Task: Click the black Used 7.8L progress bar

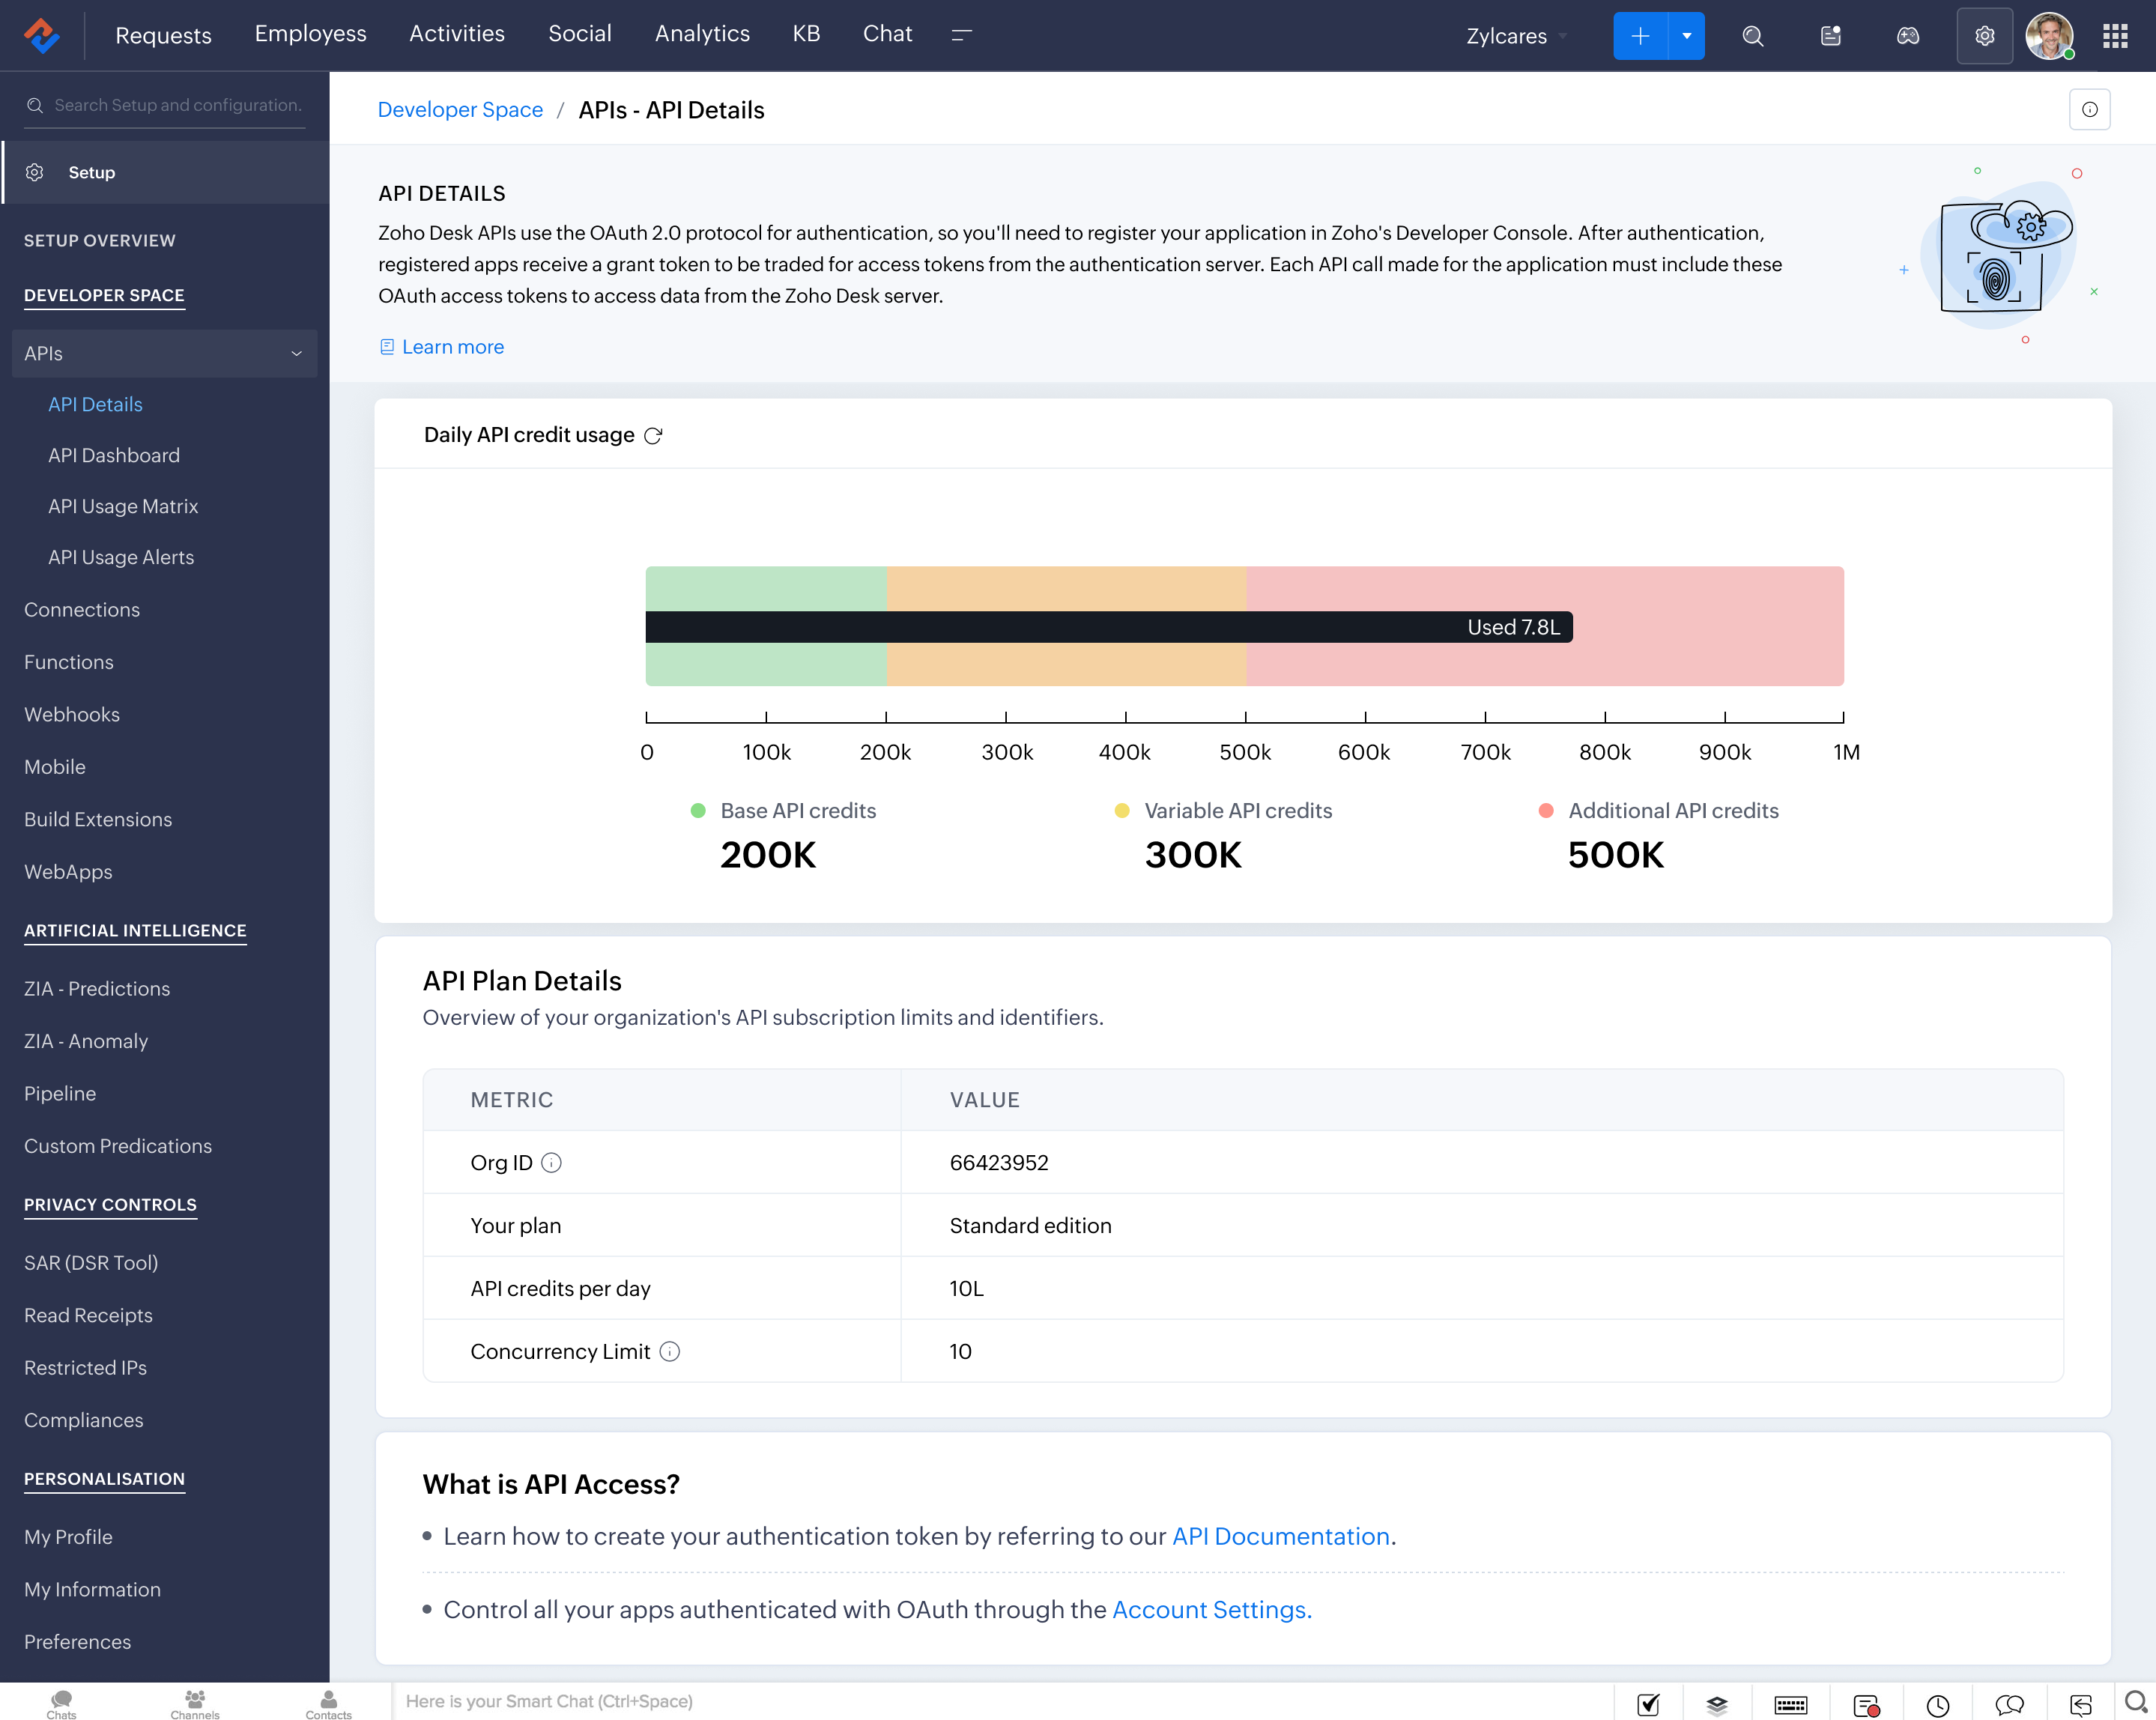Action: click(x=1108, y=627)
